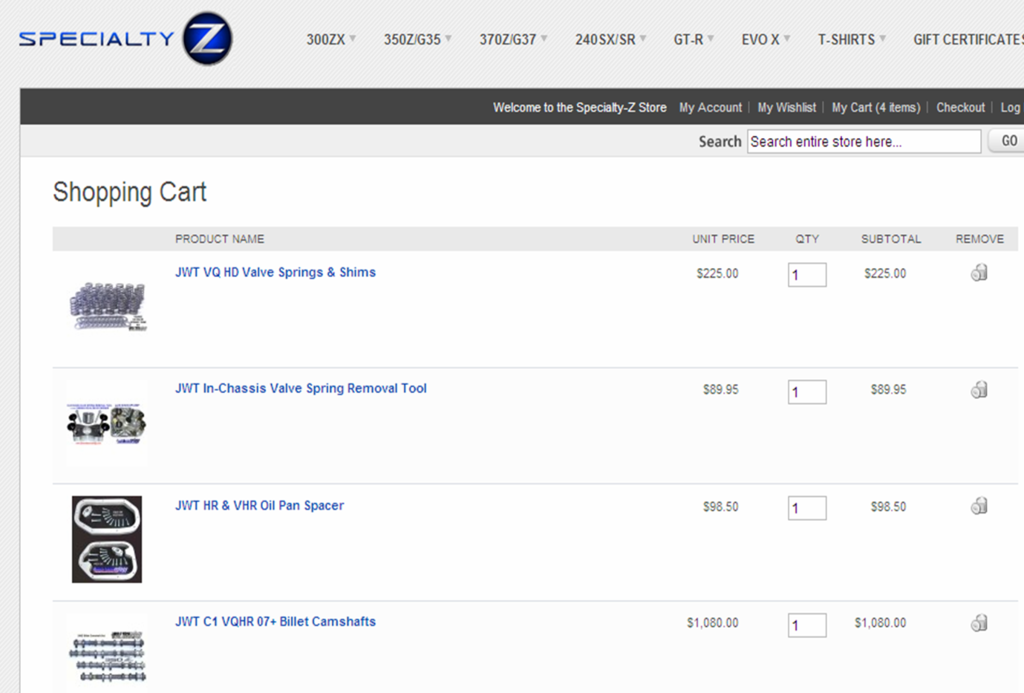Open the GT-R dropdown arrow

tap(711, 38)
